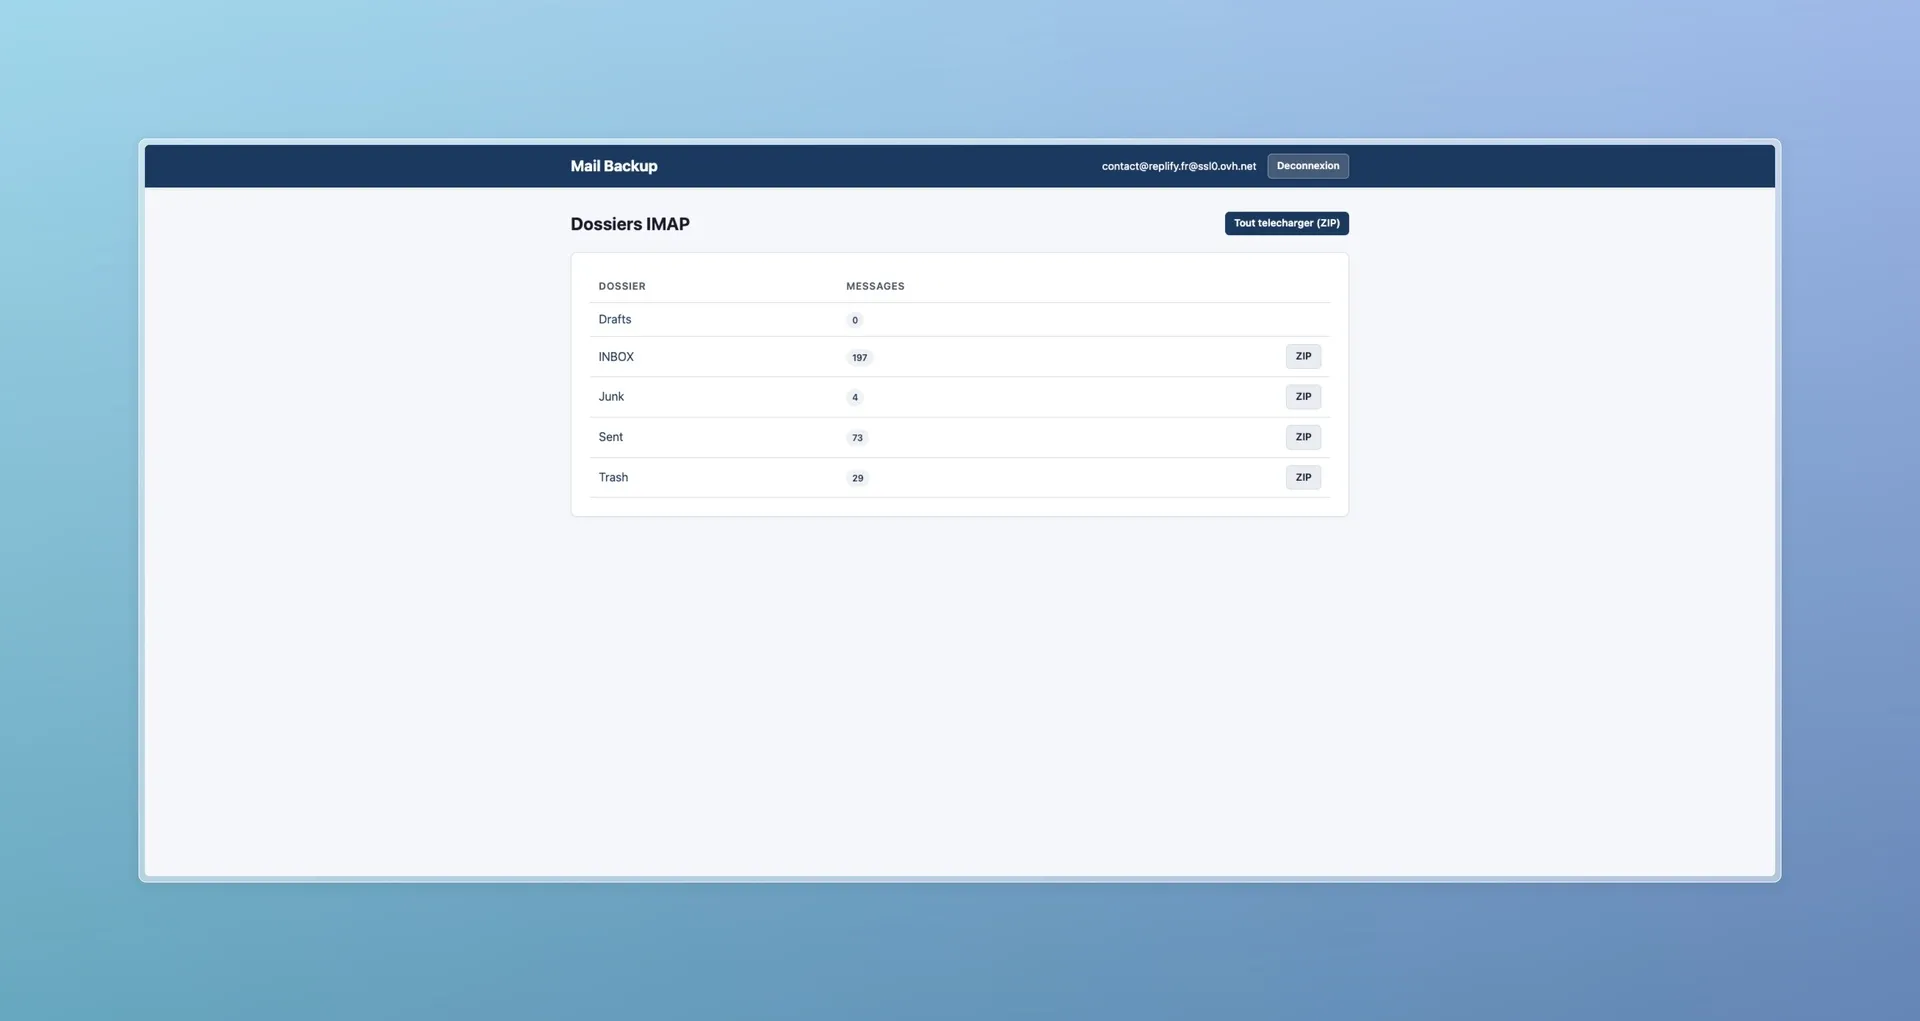Click the Mail Backup app title

pos(613,166)
